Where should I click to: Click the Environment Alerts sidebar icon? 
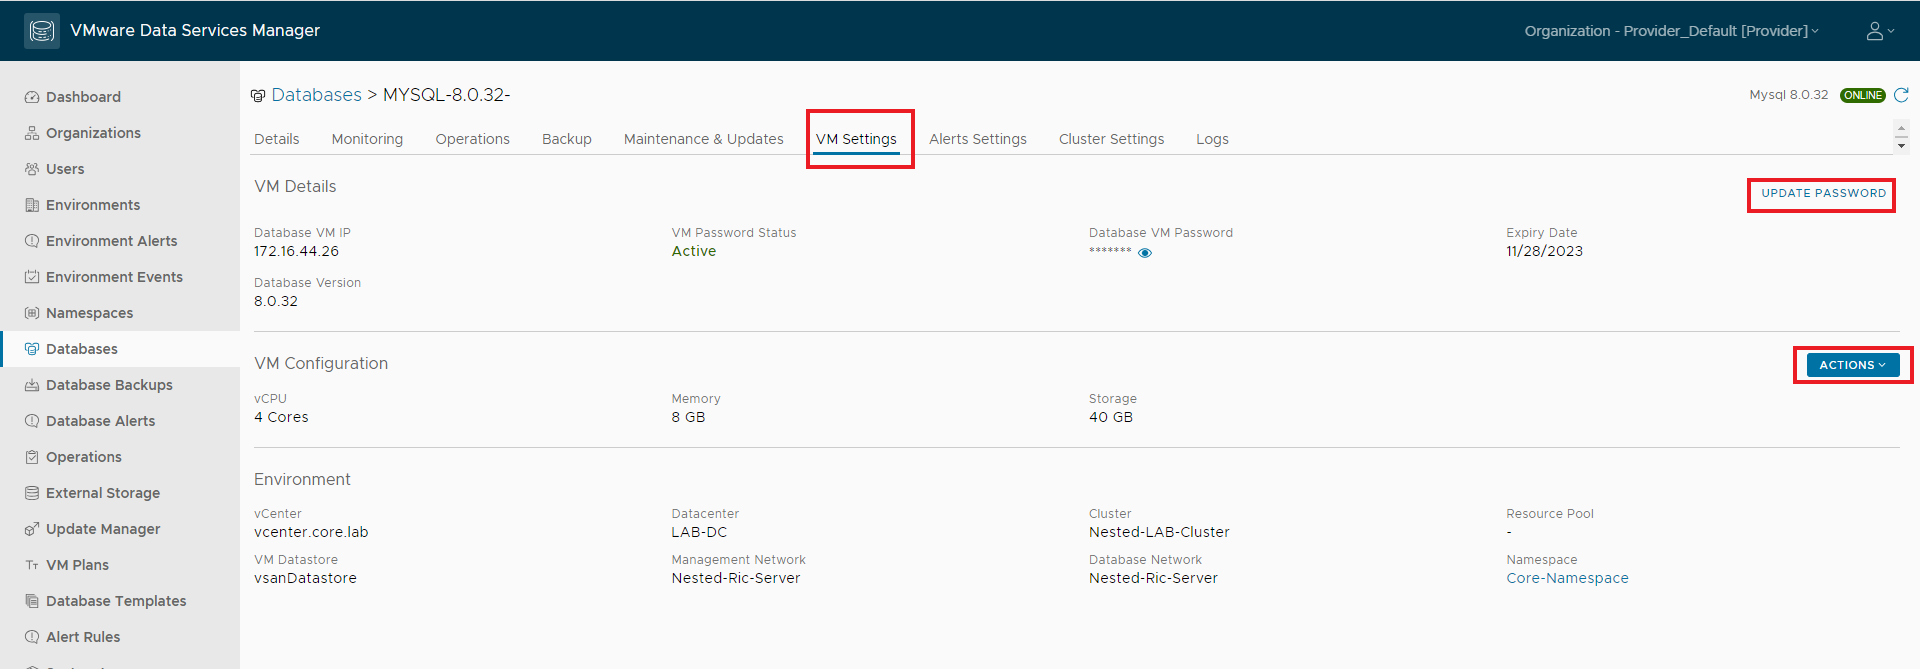click(x=32, y=241)
